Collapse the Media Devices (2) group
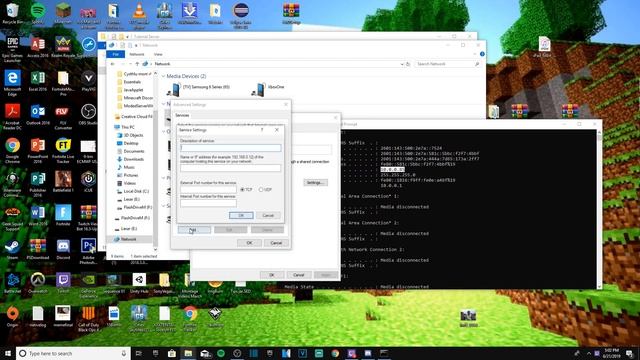This screenshot has width=640, height=360. (163, 76)
